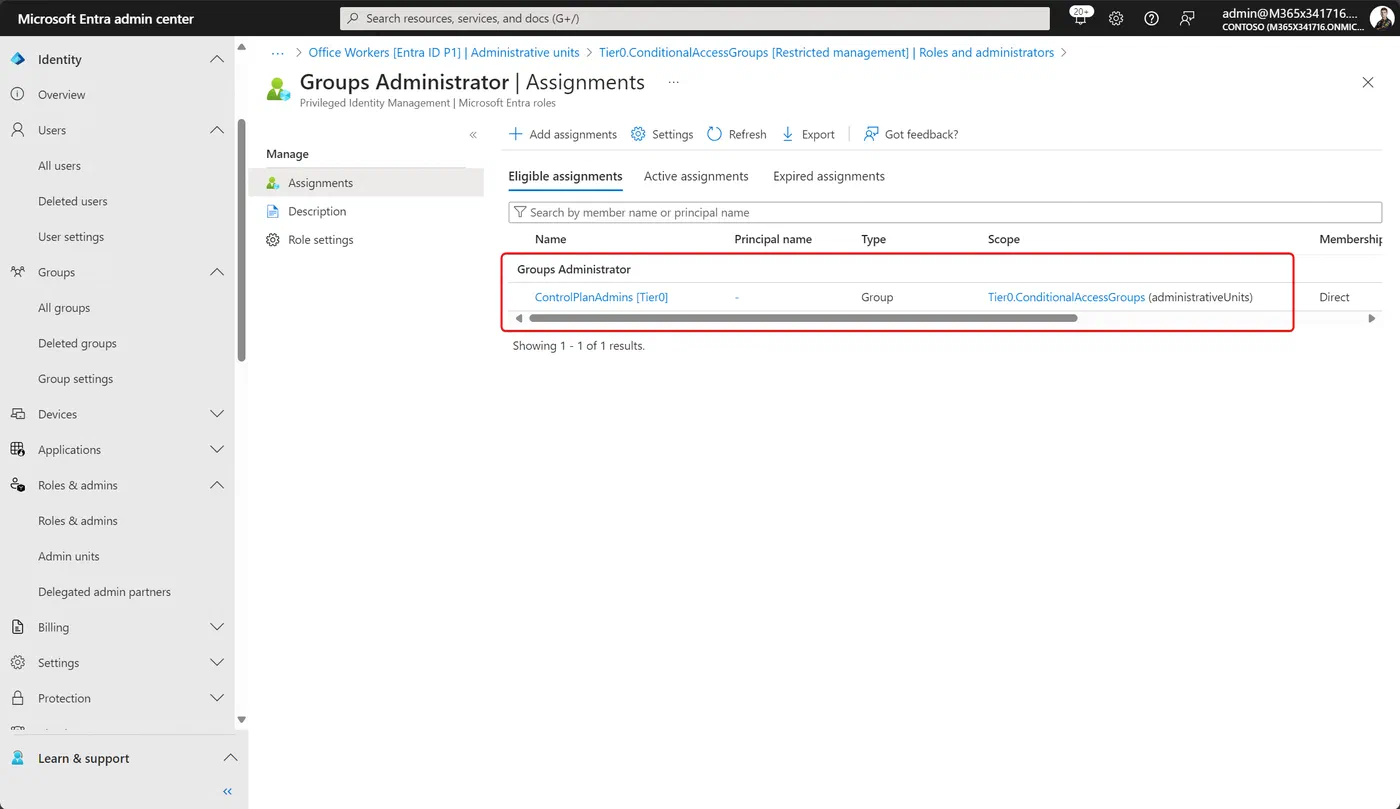Switch to Expired assignments tab
Screen dimensions: 1400x809
829,176
